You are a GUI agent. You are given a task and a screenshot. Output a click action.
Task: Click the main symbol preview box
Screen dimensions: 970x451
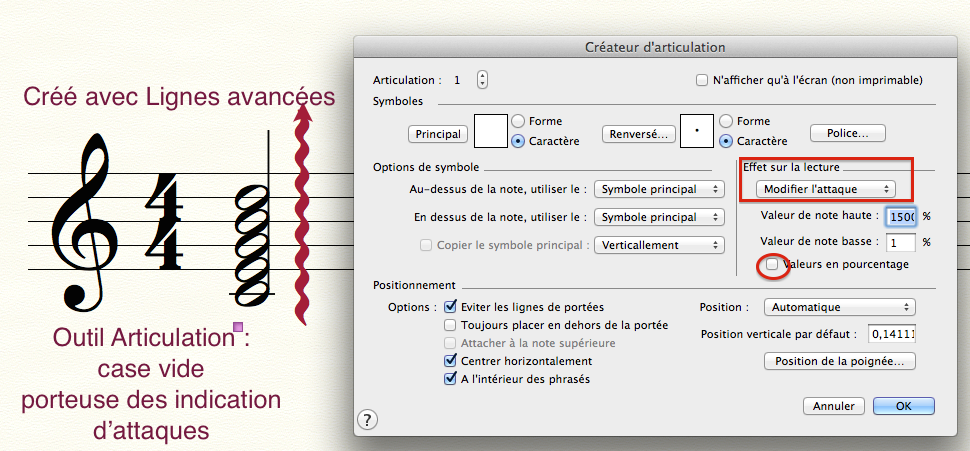pyautogui.click(x=490, y=131)
